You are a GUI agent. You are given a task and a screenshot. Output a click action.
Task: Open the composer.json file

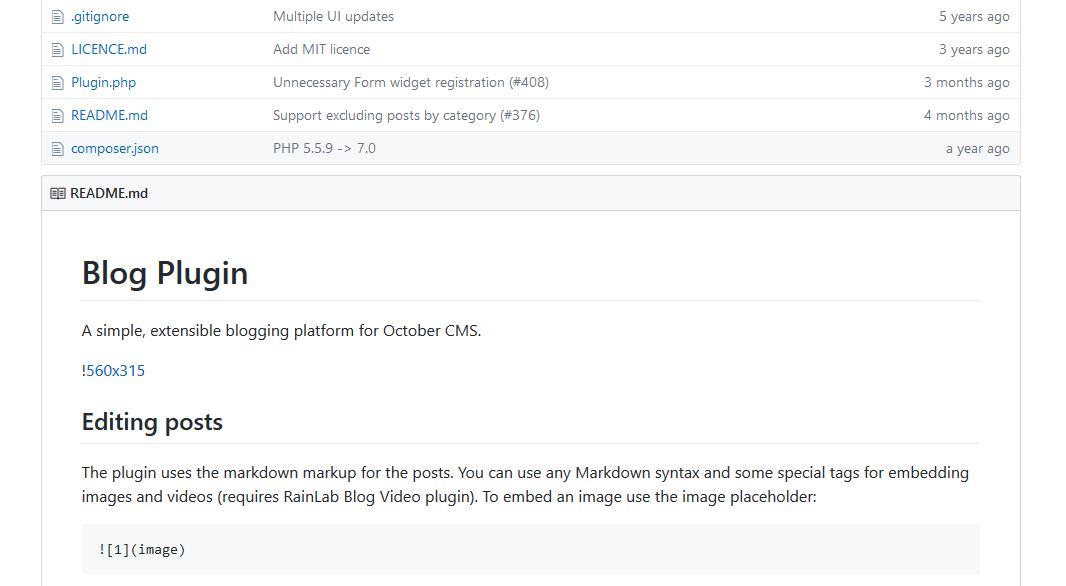113,148
